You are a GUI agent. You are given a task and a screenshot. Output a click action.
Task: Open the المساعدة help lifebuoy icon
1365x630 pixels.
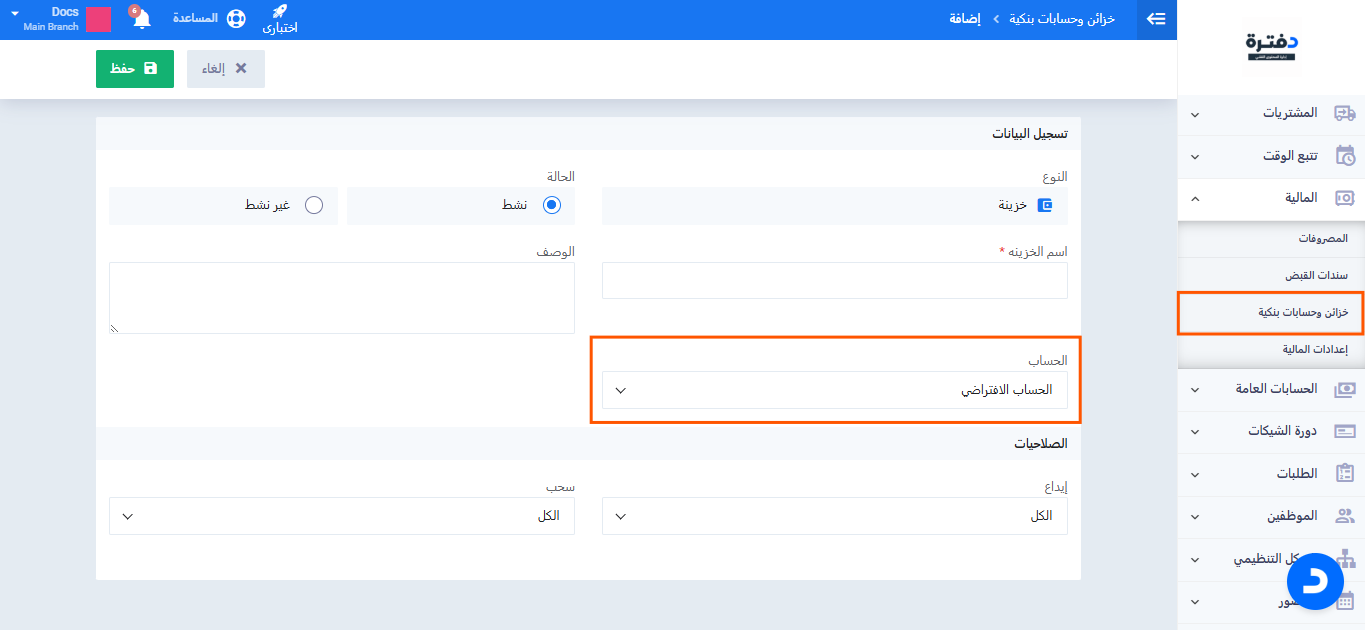click(236, 19)
